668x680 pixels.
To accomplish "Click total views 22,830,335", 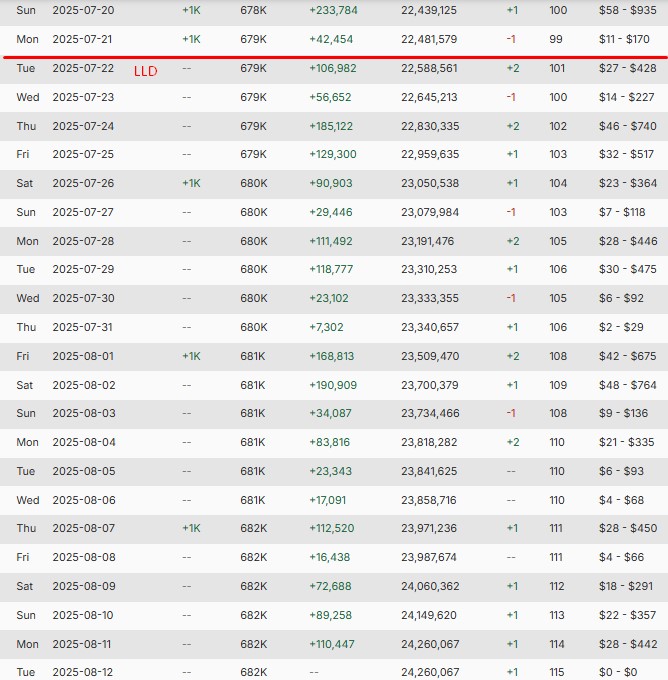I will (x=430, y=126).
